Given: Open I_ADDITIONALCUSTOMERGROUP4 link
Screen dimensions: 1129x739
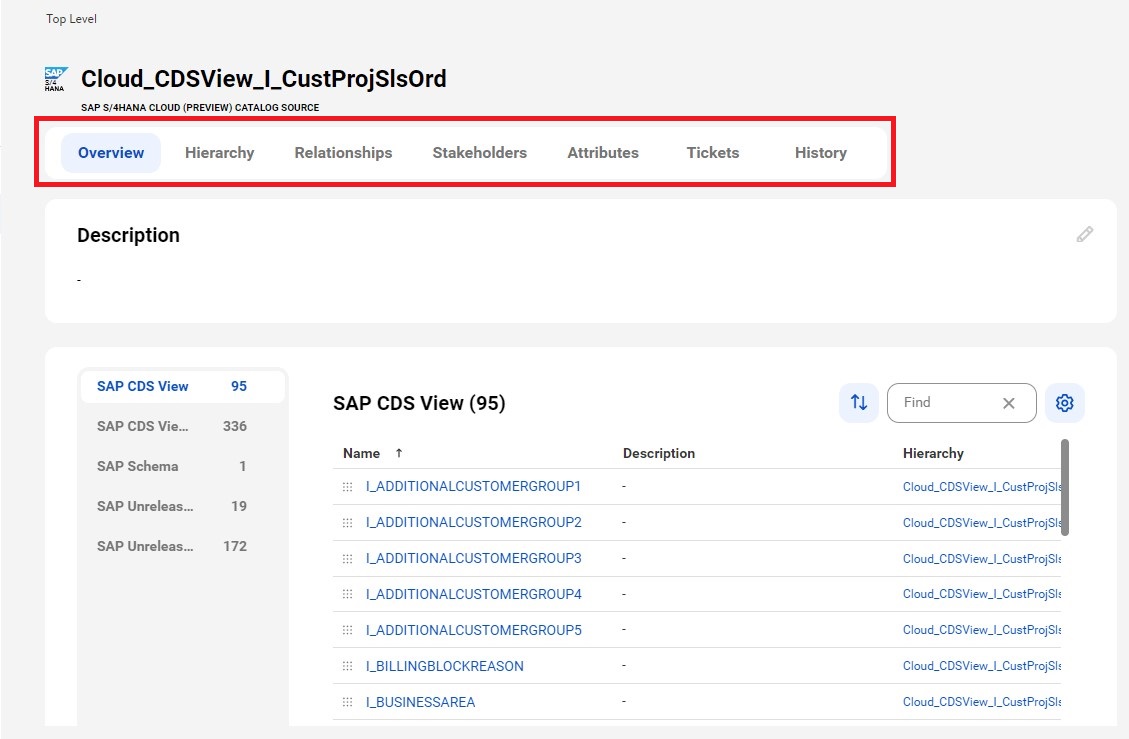Looking at the screenshot, I should pos(474,594).
